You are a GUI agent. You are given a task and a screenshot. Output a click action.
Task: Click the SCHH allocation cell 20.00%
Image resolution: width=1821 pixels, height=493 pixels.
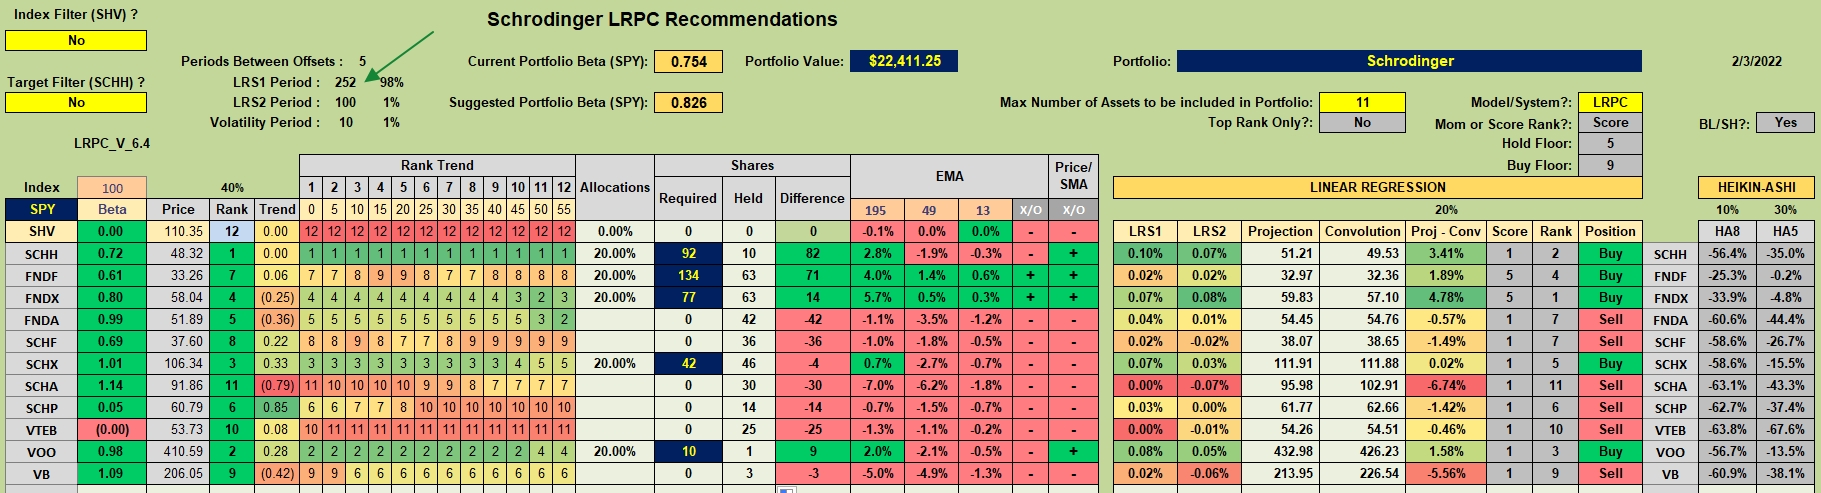tap(615, 254)
